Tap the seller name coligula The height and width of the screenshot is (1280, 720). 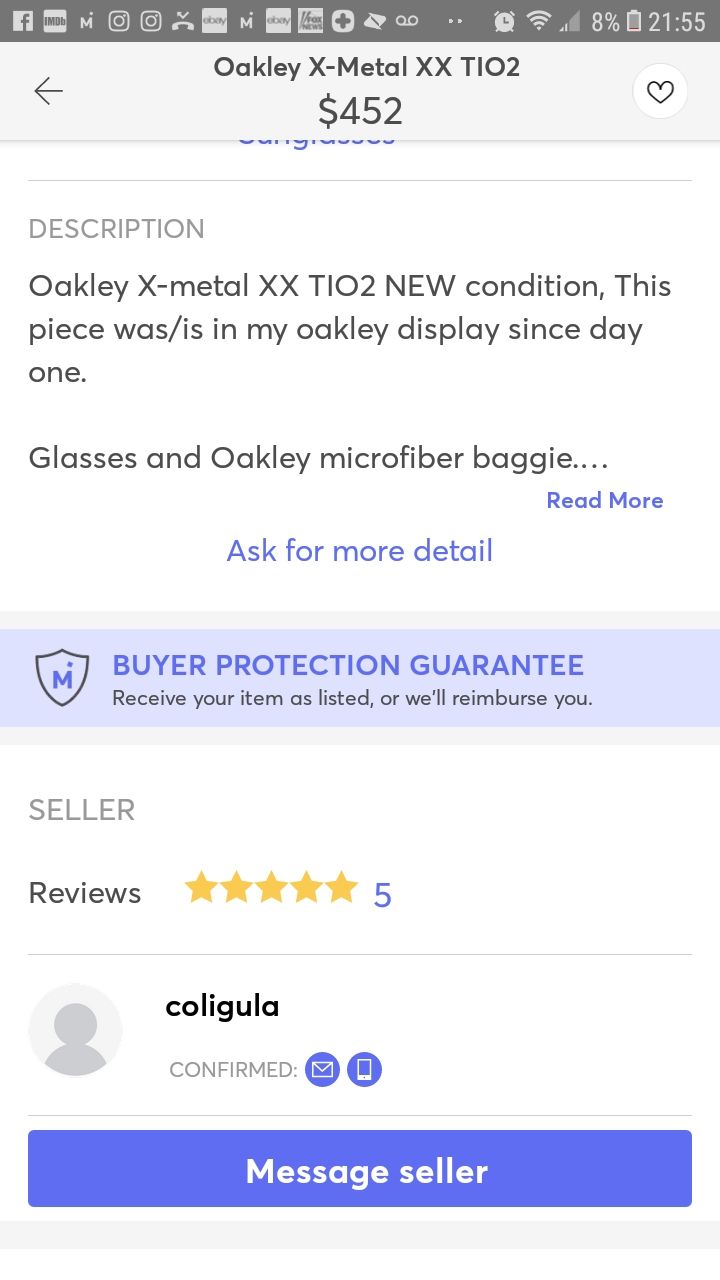click(x=222, y=1006)
